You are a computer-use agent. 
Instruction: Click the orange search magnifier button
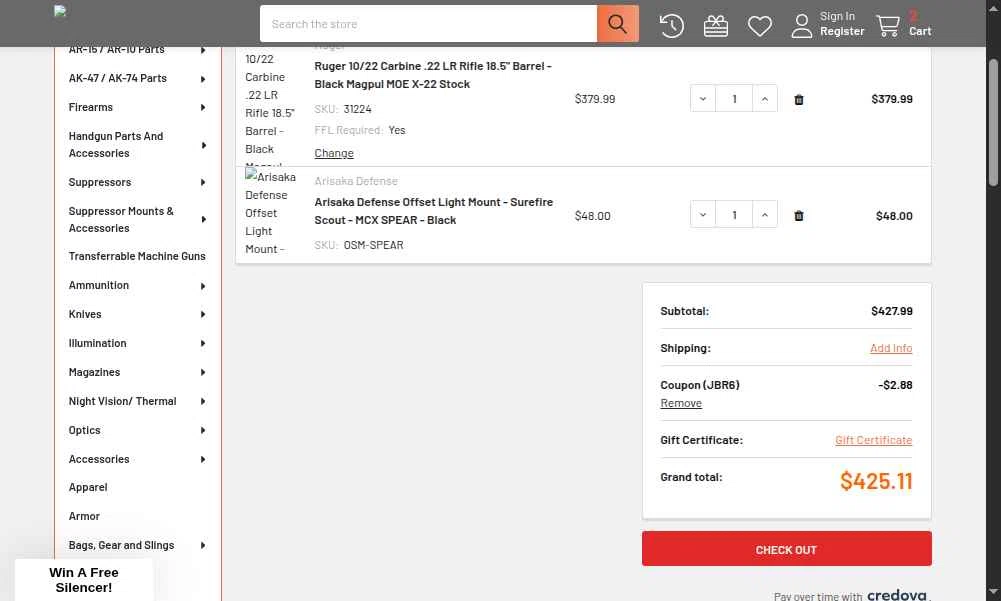[617, 24]
